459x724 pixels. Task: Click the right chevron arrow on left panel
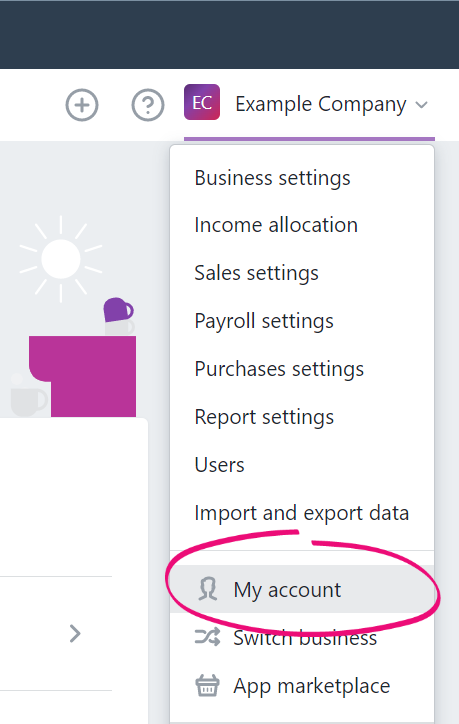click(75, 634)
